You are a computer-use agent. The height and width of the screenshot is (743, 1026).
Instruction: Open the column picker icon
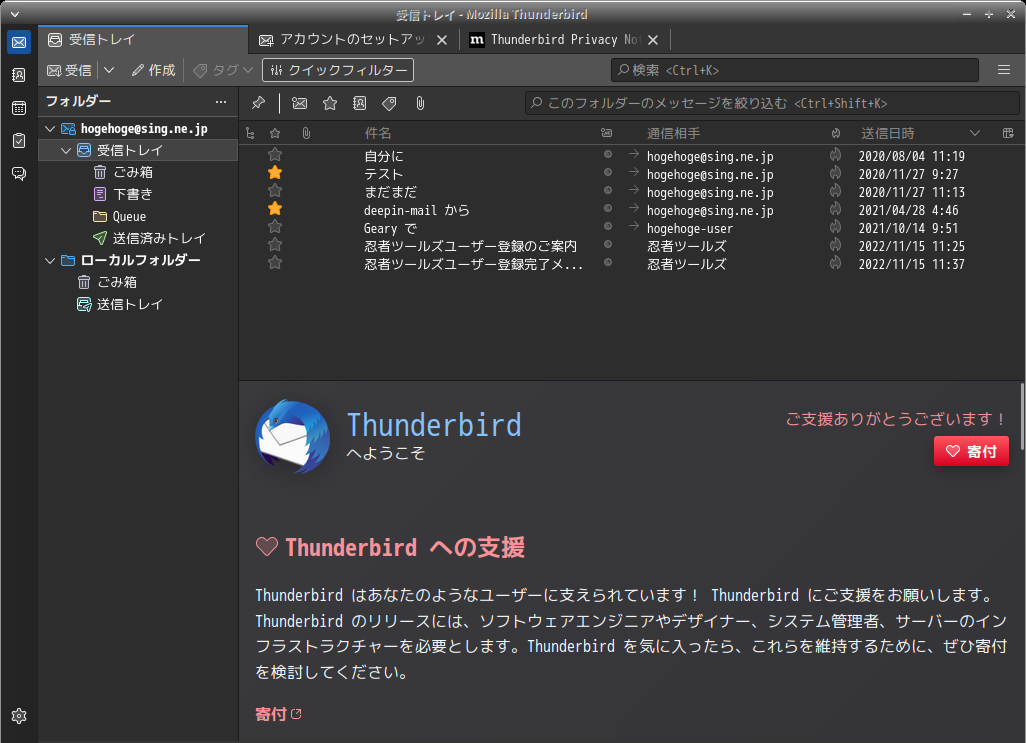[1008, 133]
